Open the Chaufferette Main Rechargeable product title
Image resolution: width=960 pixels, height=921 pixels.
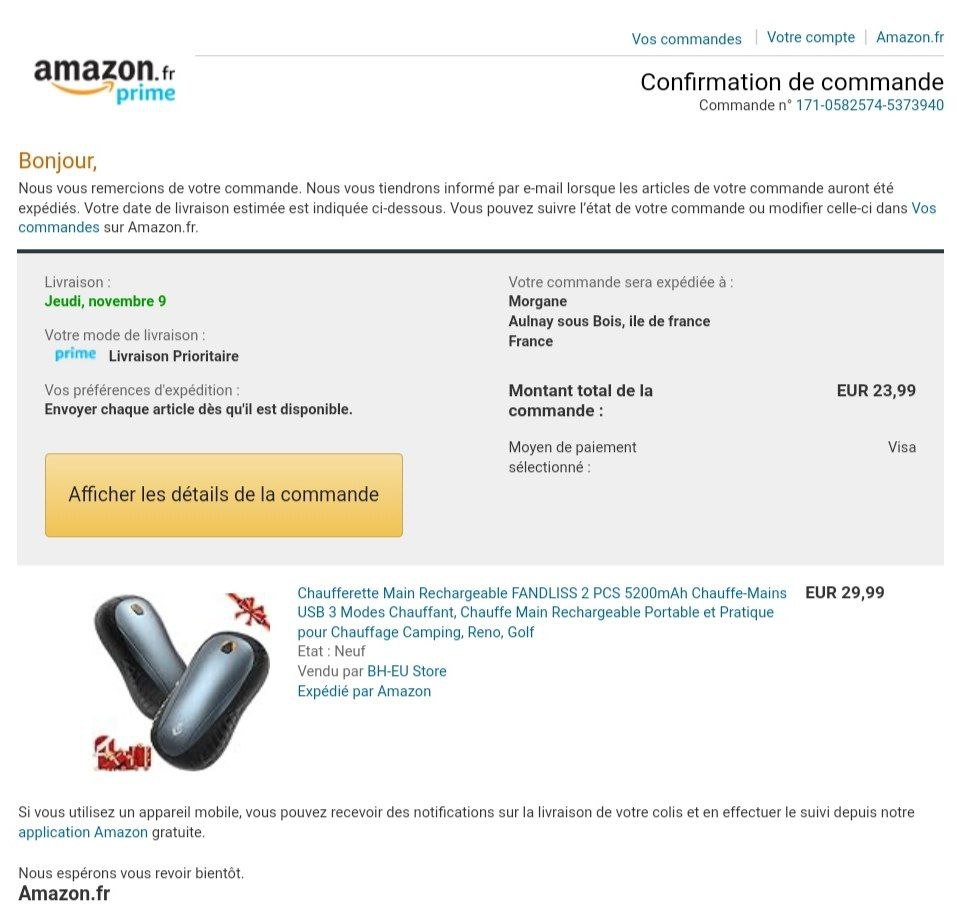tap(541, 612)
